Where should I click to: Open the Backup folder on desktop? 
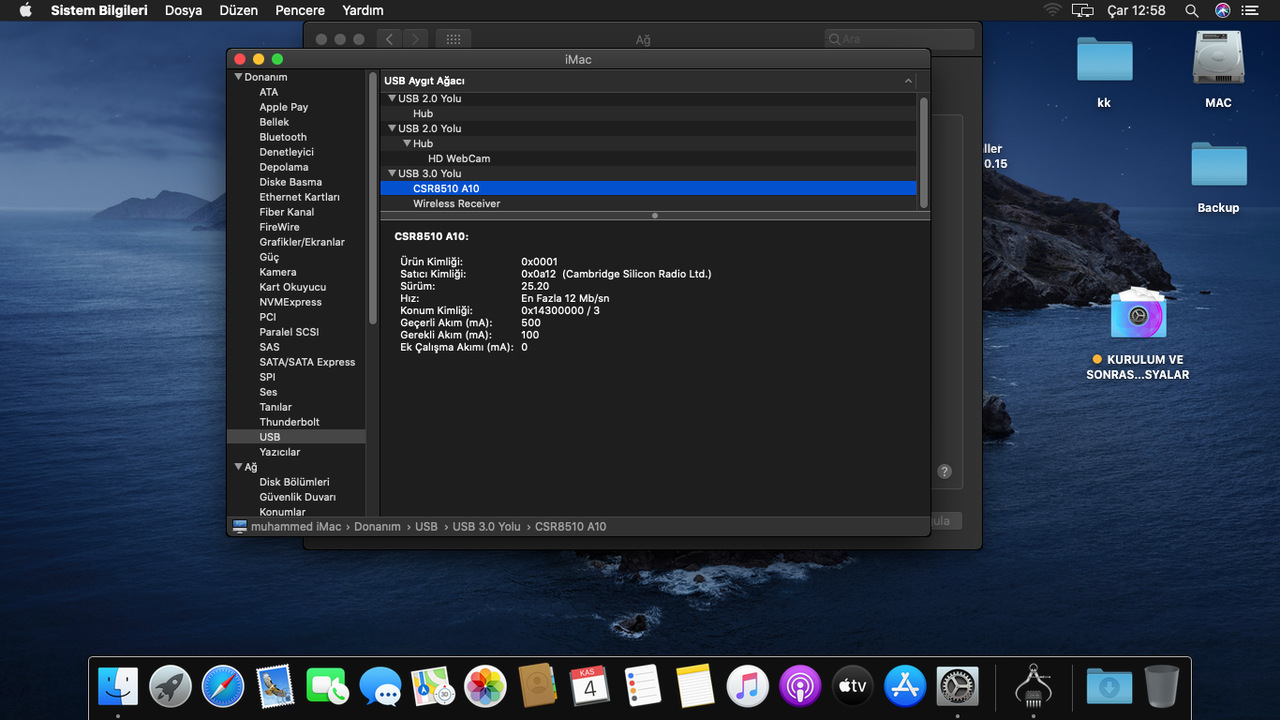tap(1218, 166)
